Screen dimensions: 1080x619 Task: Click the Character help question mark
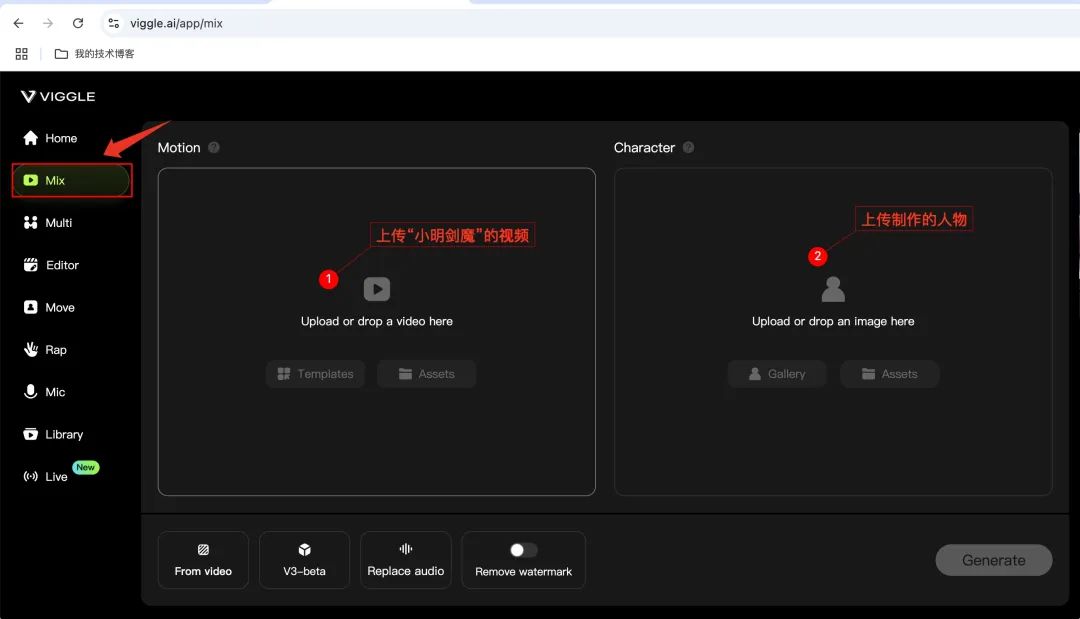688,147
